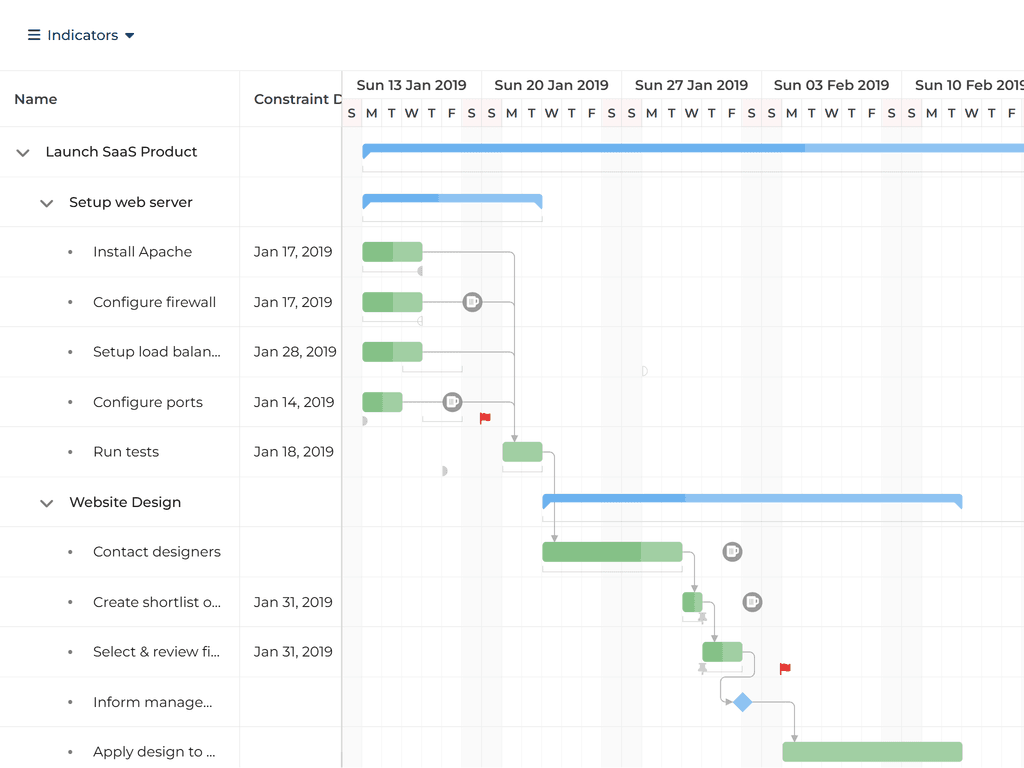Click beer mug indicator in Configure ports row
Image resolution: width=1024 pixels, height=768 pixels.
click(452, 402)
